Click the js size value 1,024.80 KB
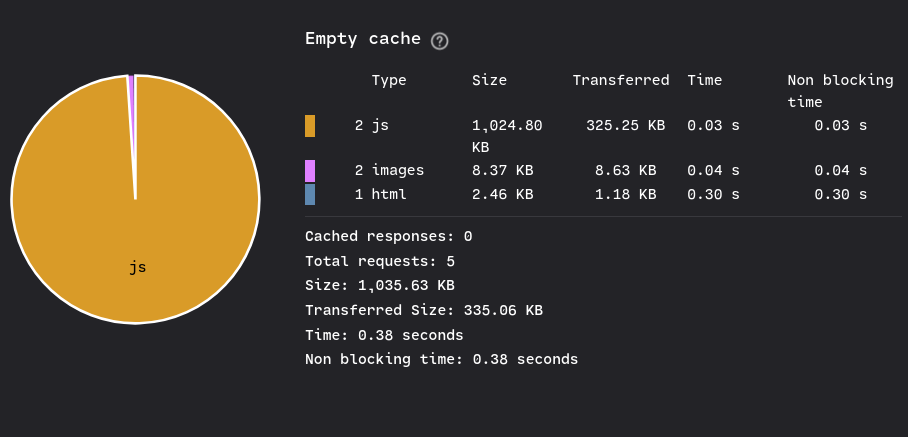 (x=507, y=136)
